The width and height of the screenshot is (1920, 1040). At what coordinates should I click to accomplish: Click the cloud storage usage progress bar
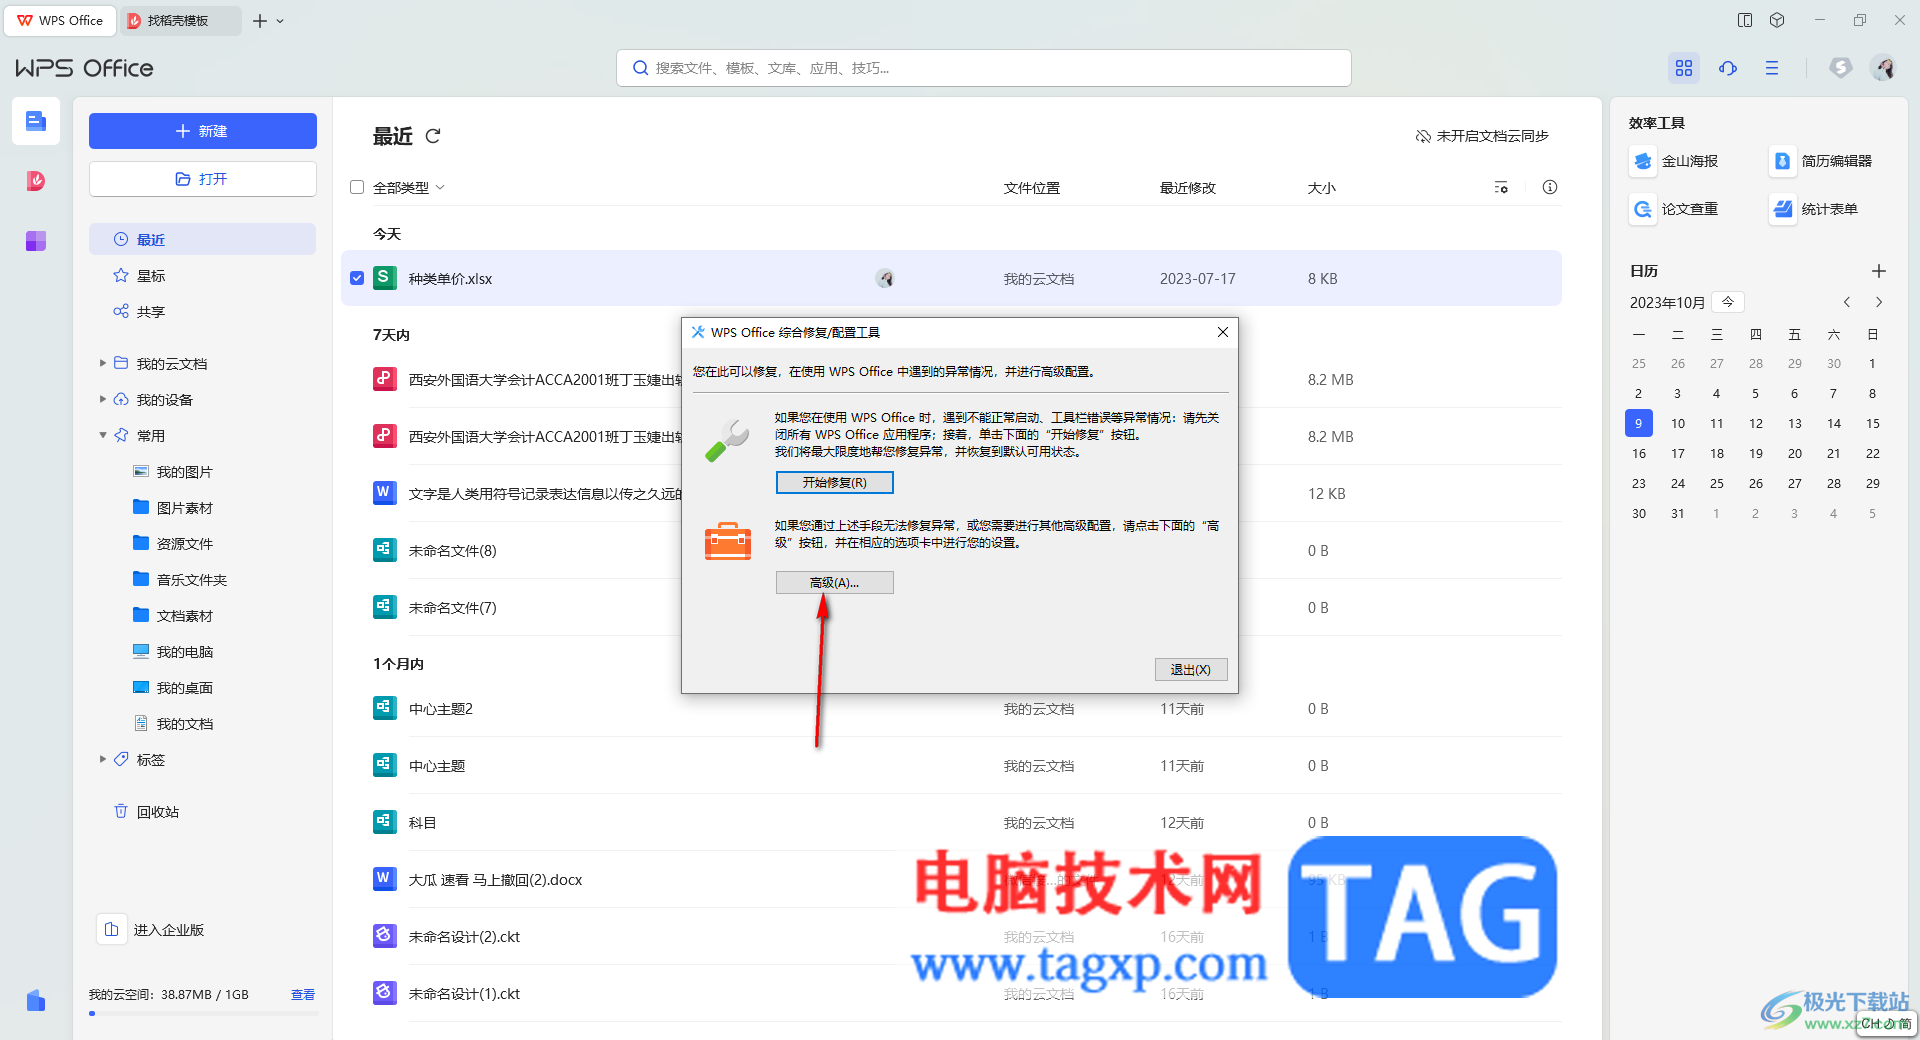tap(203, 1013)
